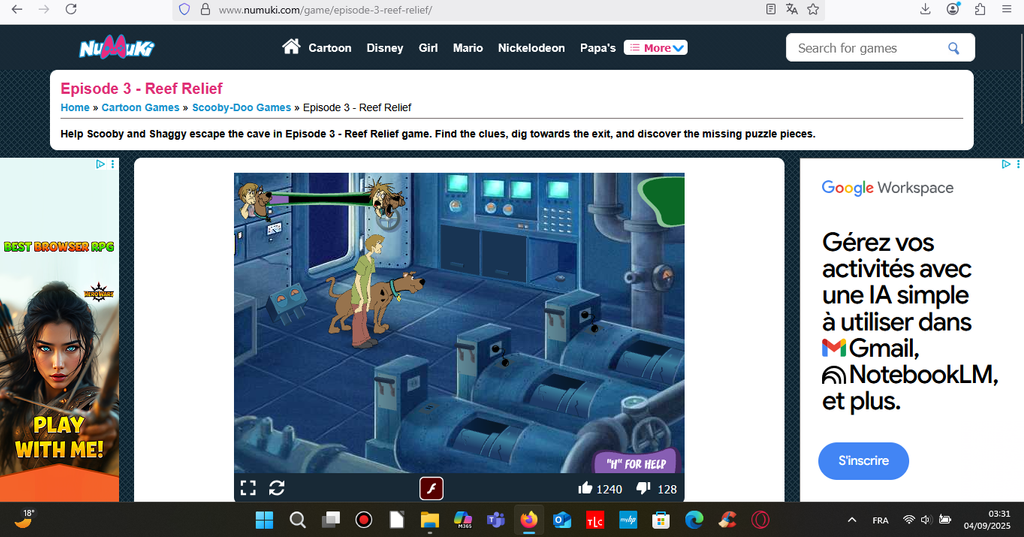Open the left ad options menu icon

pos(113,164)
